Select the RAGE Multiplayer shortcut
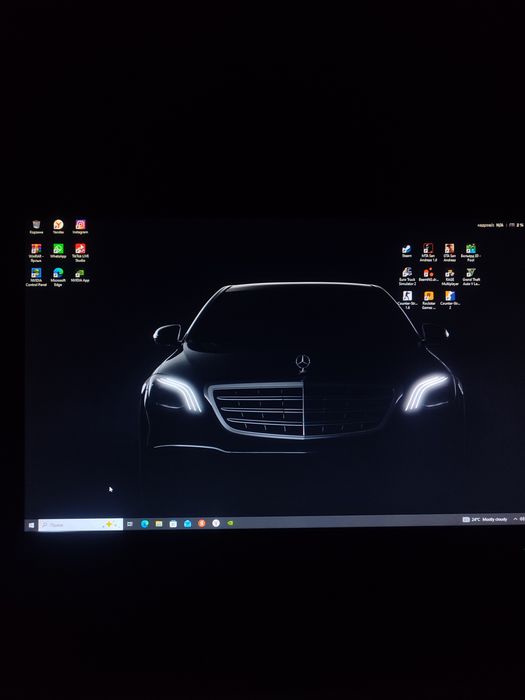Screen dimensions: 525x700 coord(450,277)
